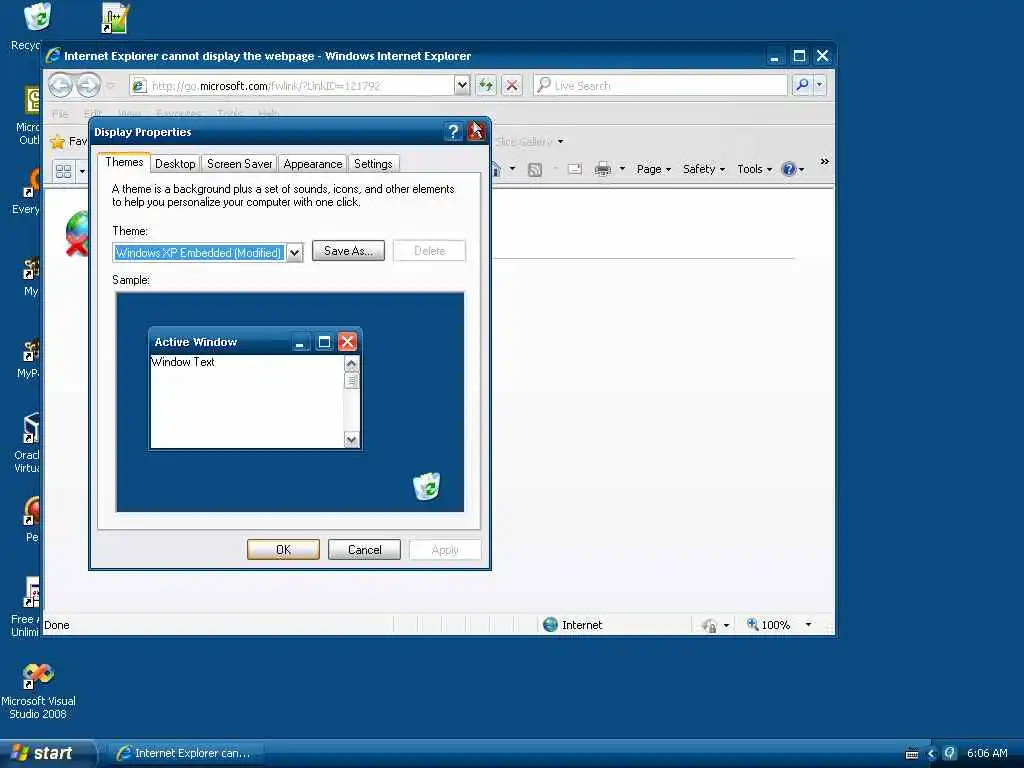Open the Safety menu
Viewport: 1024px width, 768px height.
point(704,169)
